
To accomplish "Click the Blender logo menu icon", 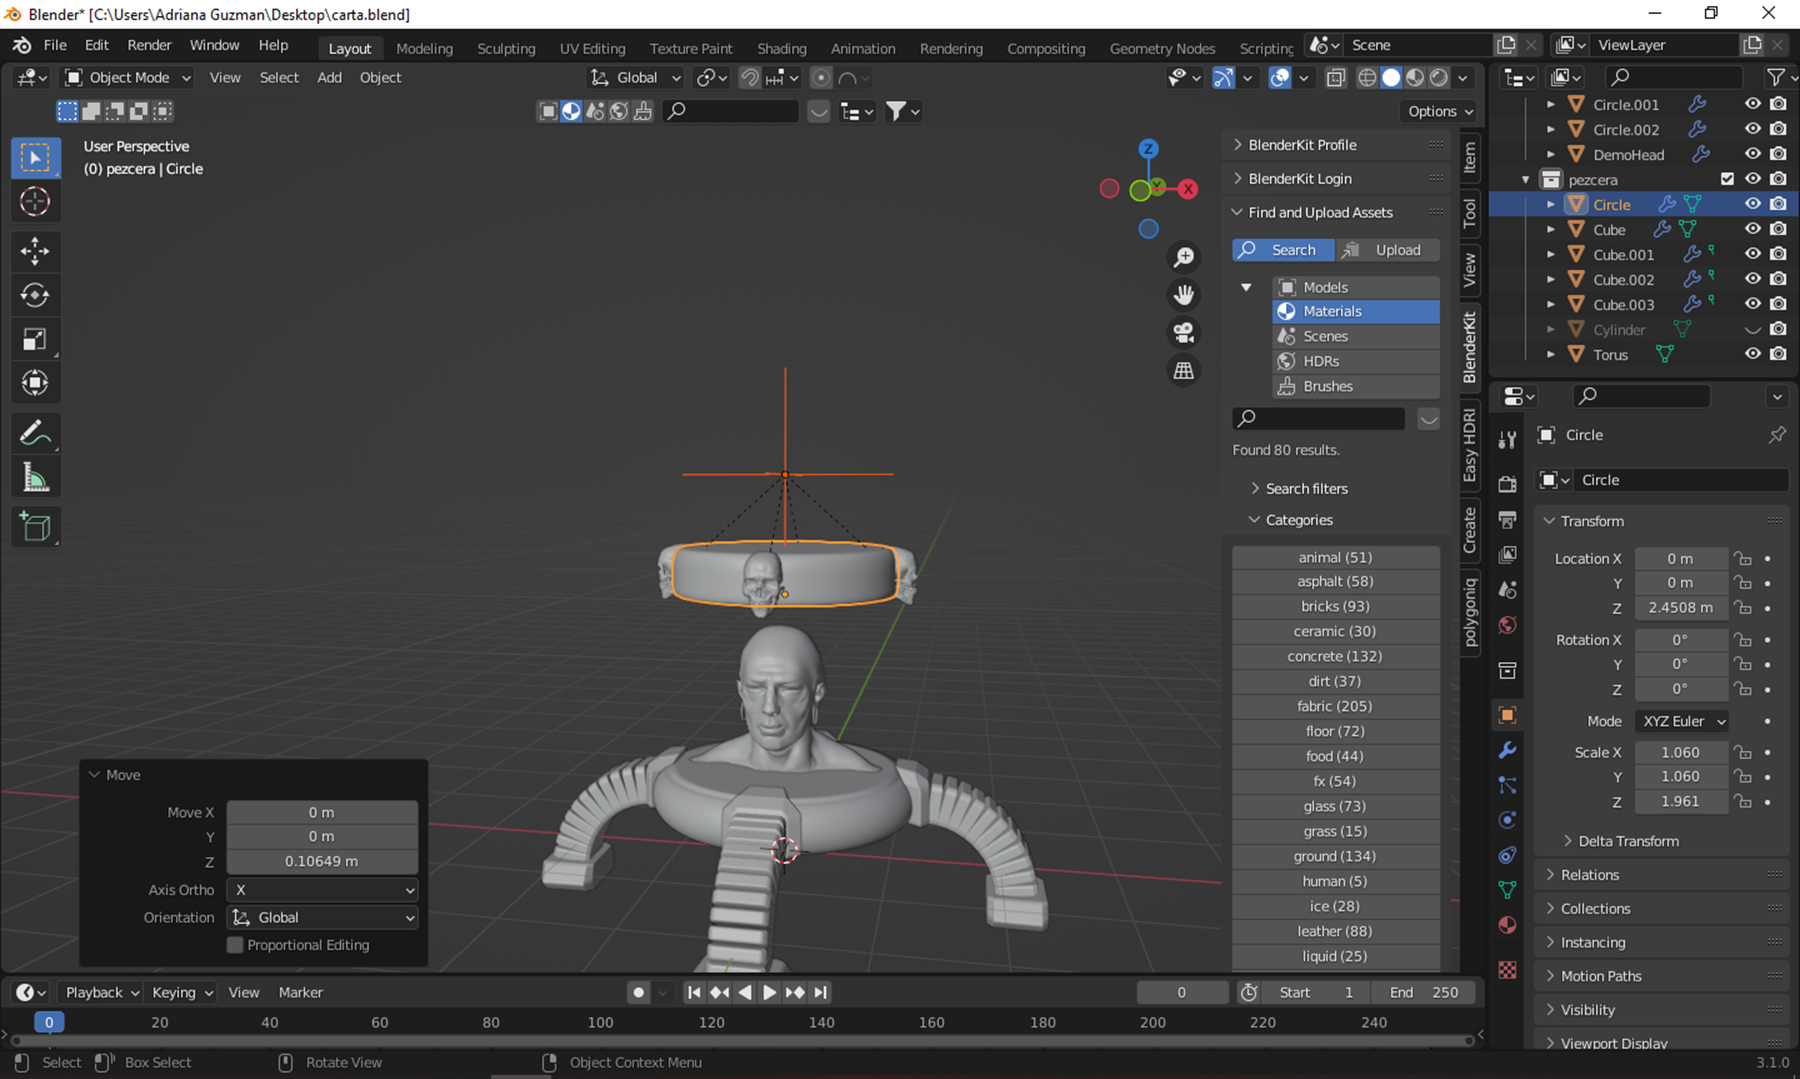I will 21,46.
